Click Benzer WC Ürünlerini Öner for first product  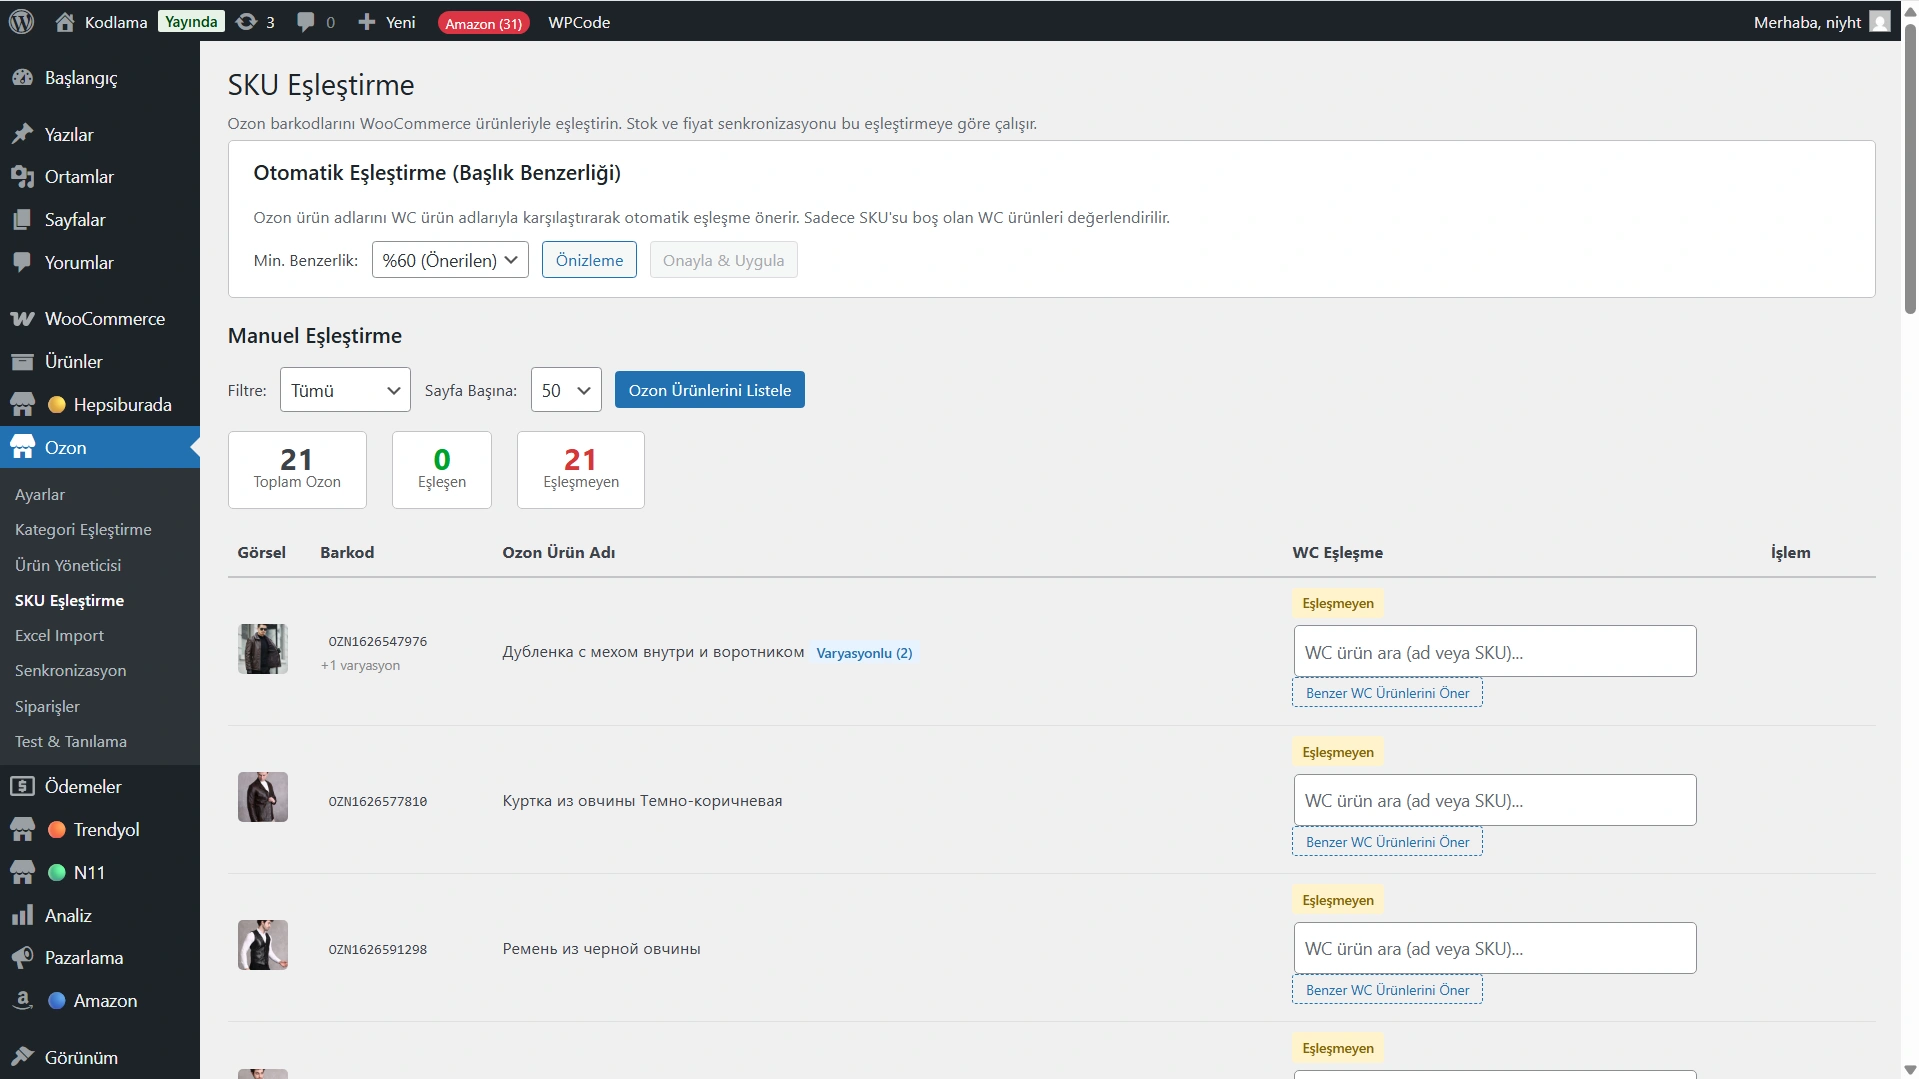(1387, 693)
